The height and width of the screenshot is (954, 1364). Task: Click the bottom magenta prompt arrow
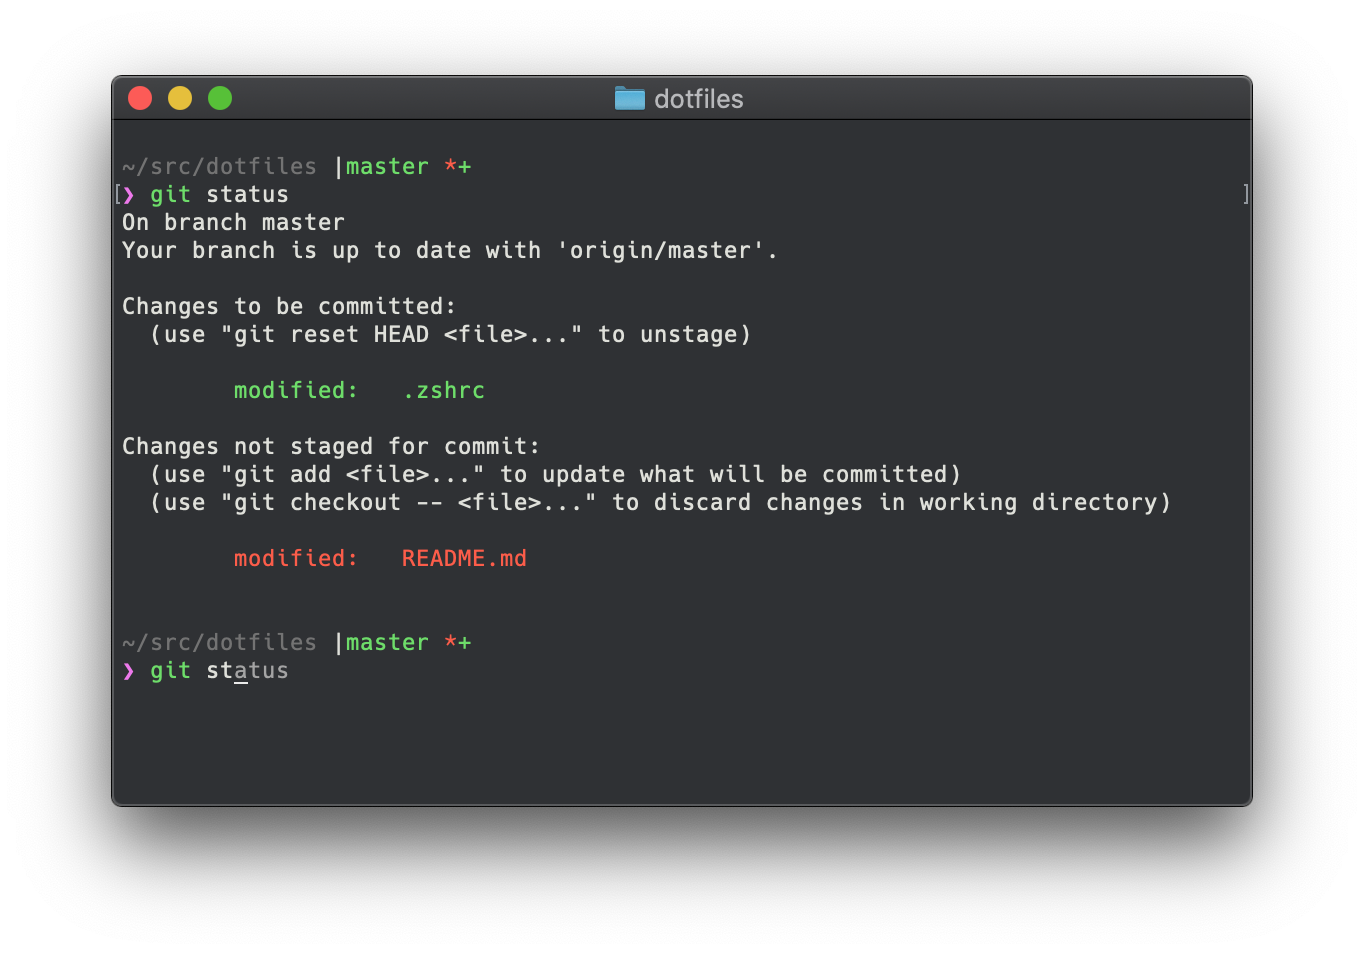(128, 670)
